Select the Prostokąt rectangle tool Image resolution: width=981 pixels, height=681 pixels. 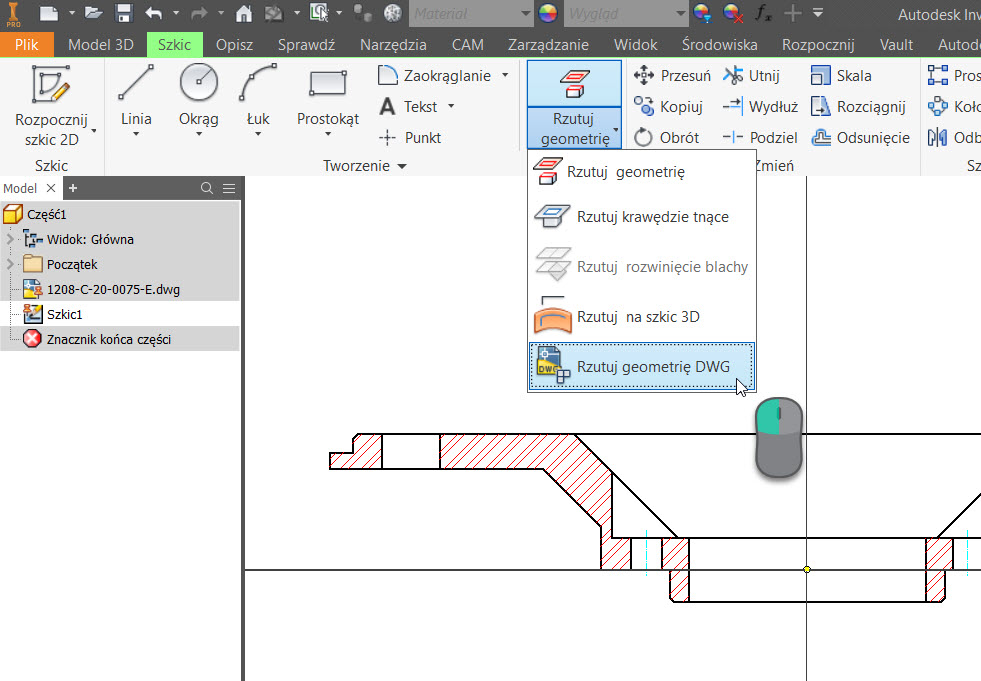pyautogui.click(x=327, y=96)
